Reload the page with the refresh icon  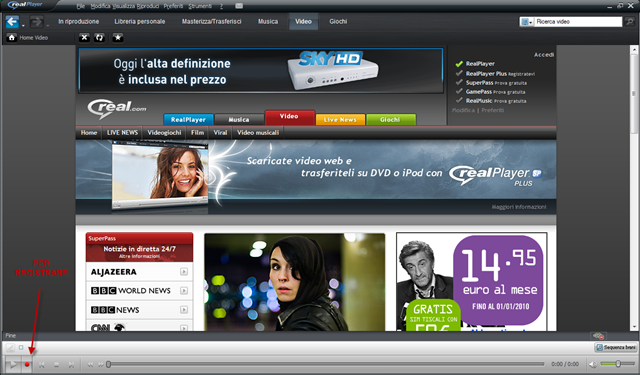(99, 38)
